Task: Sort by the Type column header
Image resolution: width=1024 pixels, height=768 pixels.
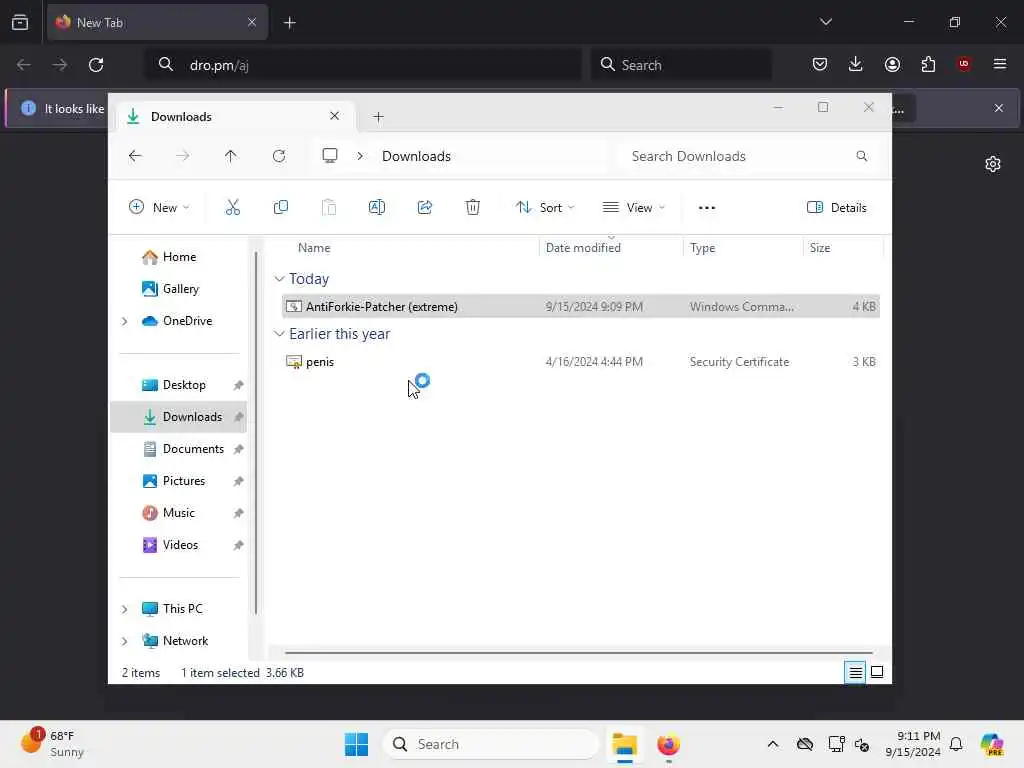Action: (x=703, y=248)
